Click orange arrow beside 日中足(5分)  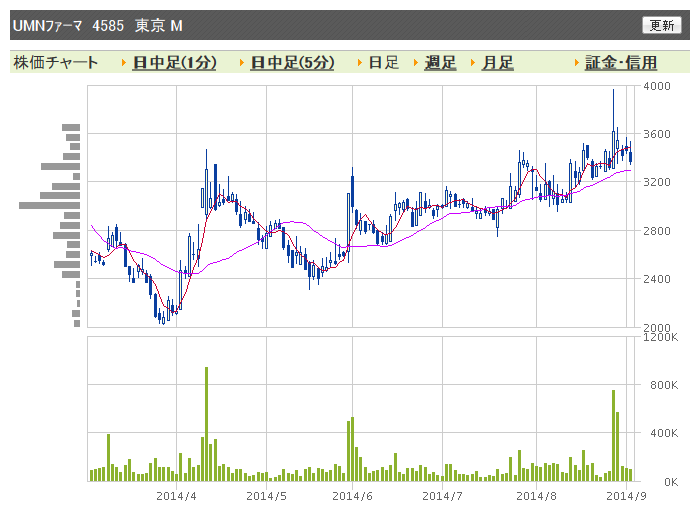[x=242, y=63]
